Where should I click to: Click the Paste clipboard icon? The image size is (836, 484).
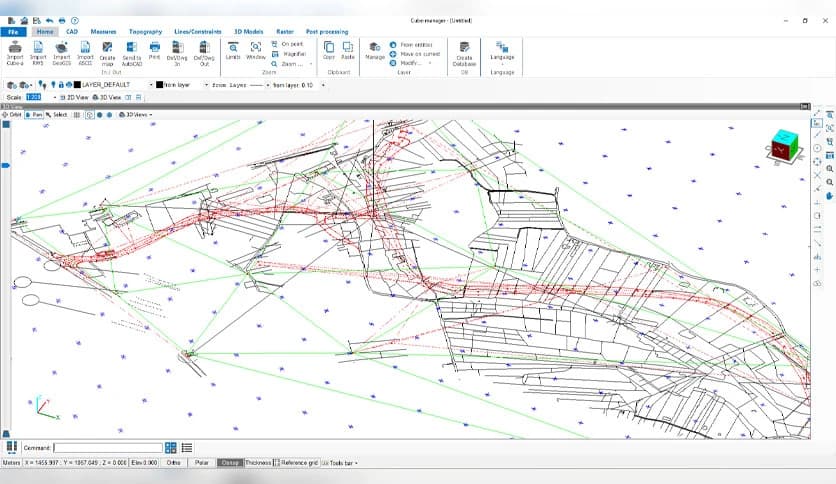point(348,51)
